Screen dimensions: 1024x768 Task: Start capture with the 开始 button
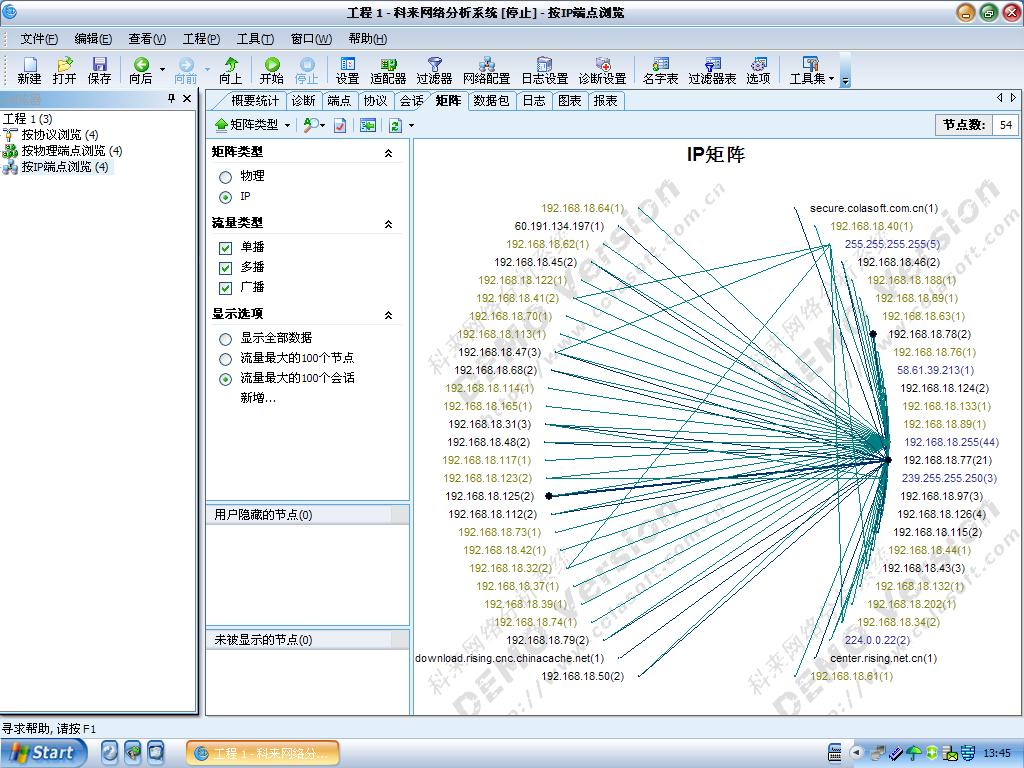(x=271, y=70)
